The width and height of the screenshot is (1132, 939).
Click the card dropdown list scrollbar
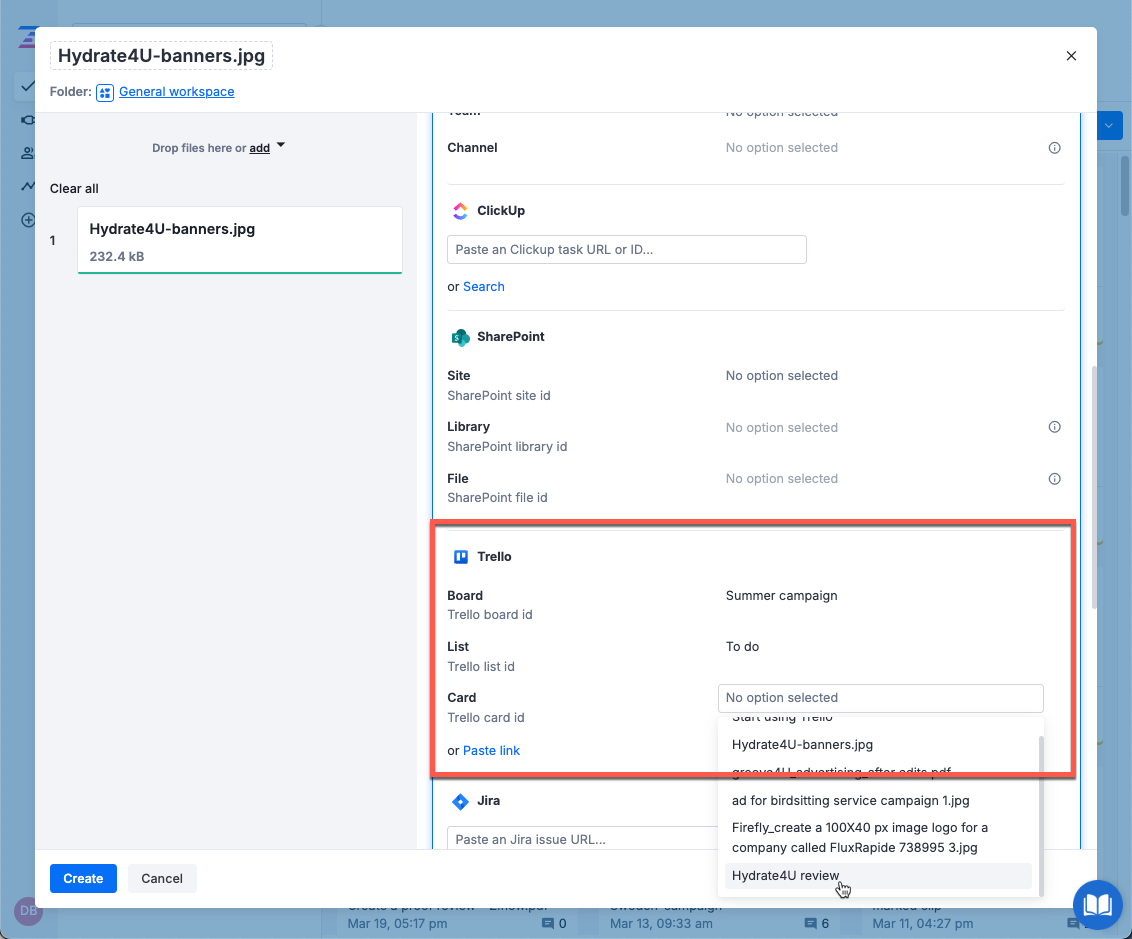click(1041, 816)
